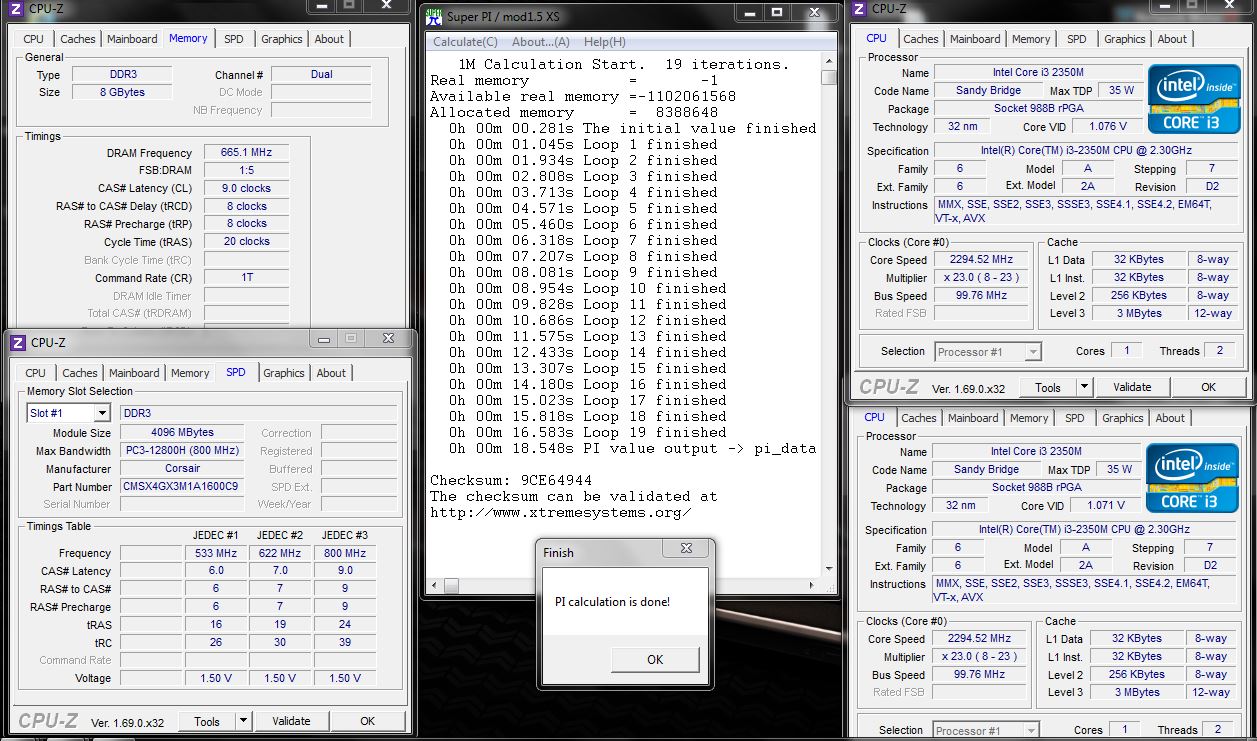Switch to Caches tab in Memory window
The width and height of the screenshot is (1257, 741).
78,39
